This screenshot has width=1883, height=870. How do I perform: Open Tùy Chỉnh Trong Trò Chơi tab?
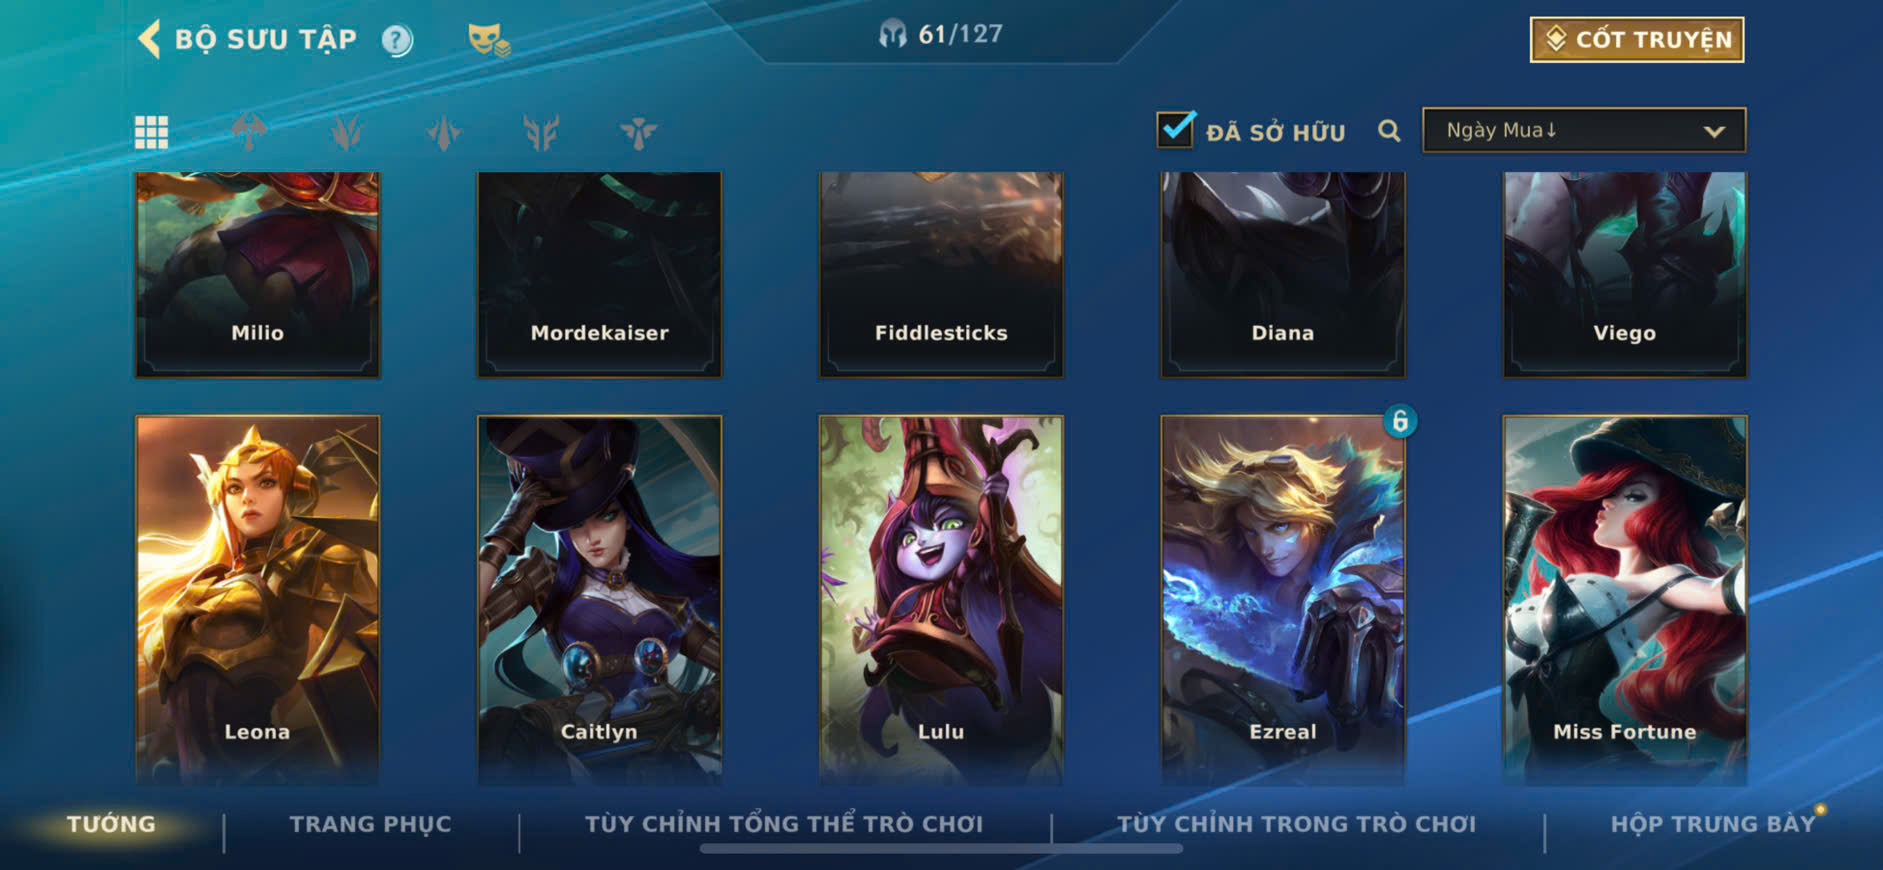tap(1296, 824)
